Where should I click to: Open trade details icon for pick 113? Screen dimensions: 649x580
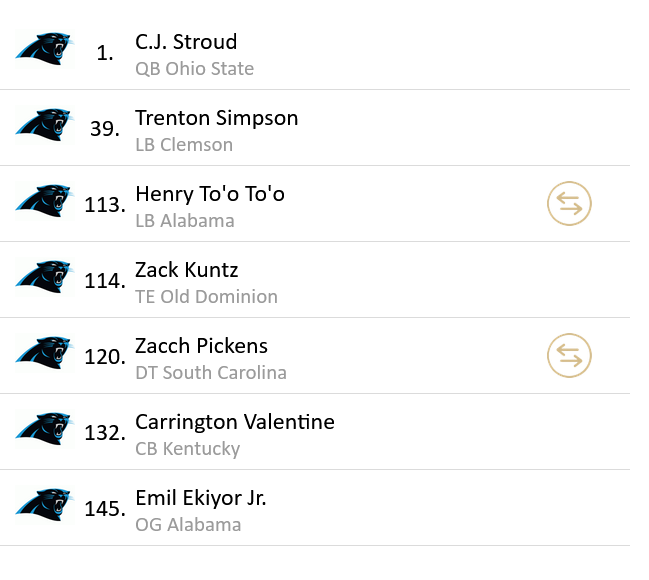pyautogui.click(x=569, y=204)
